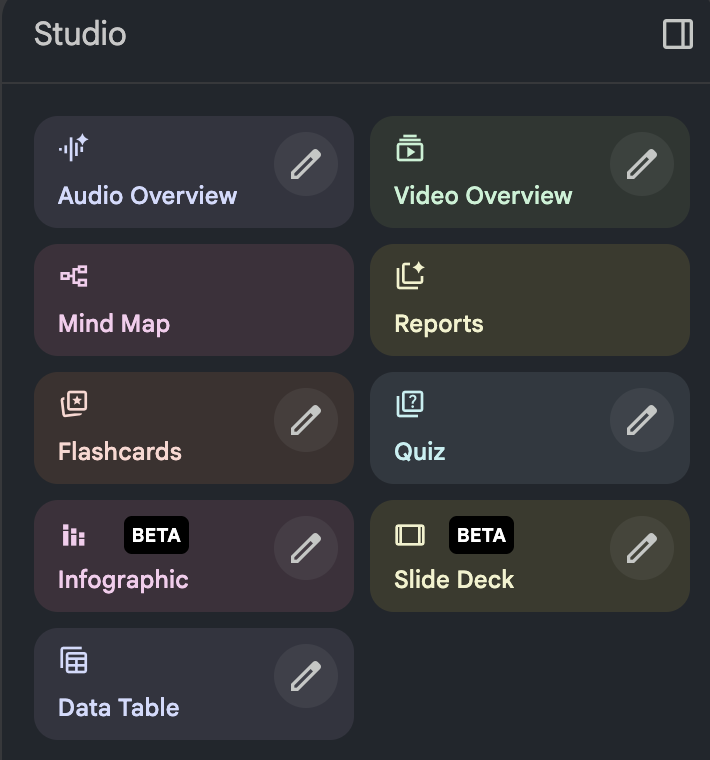Collapse the Studio side panel icon

(x=678, y=34)
